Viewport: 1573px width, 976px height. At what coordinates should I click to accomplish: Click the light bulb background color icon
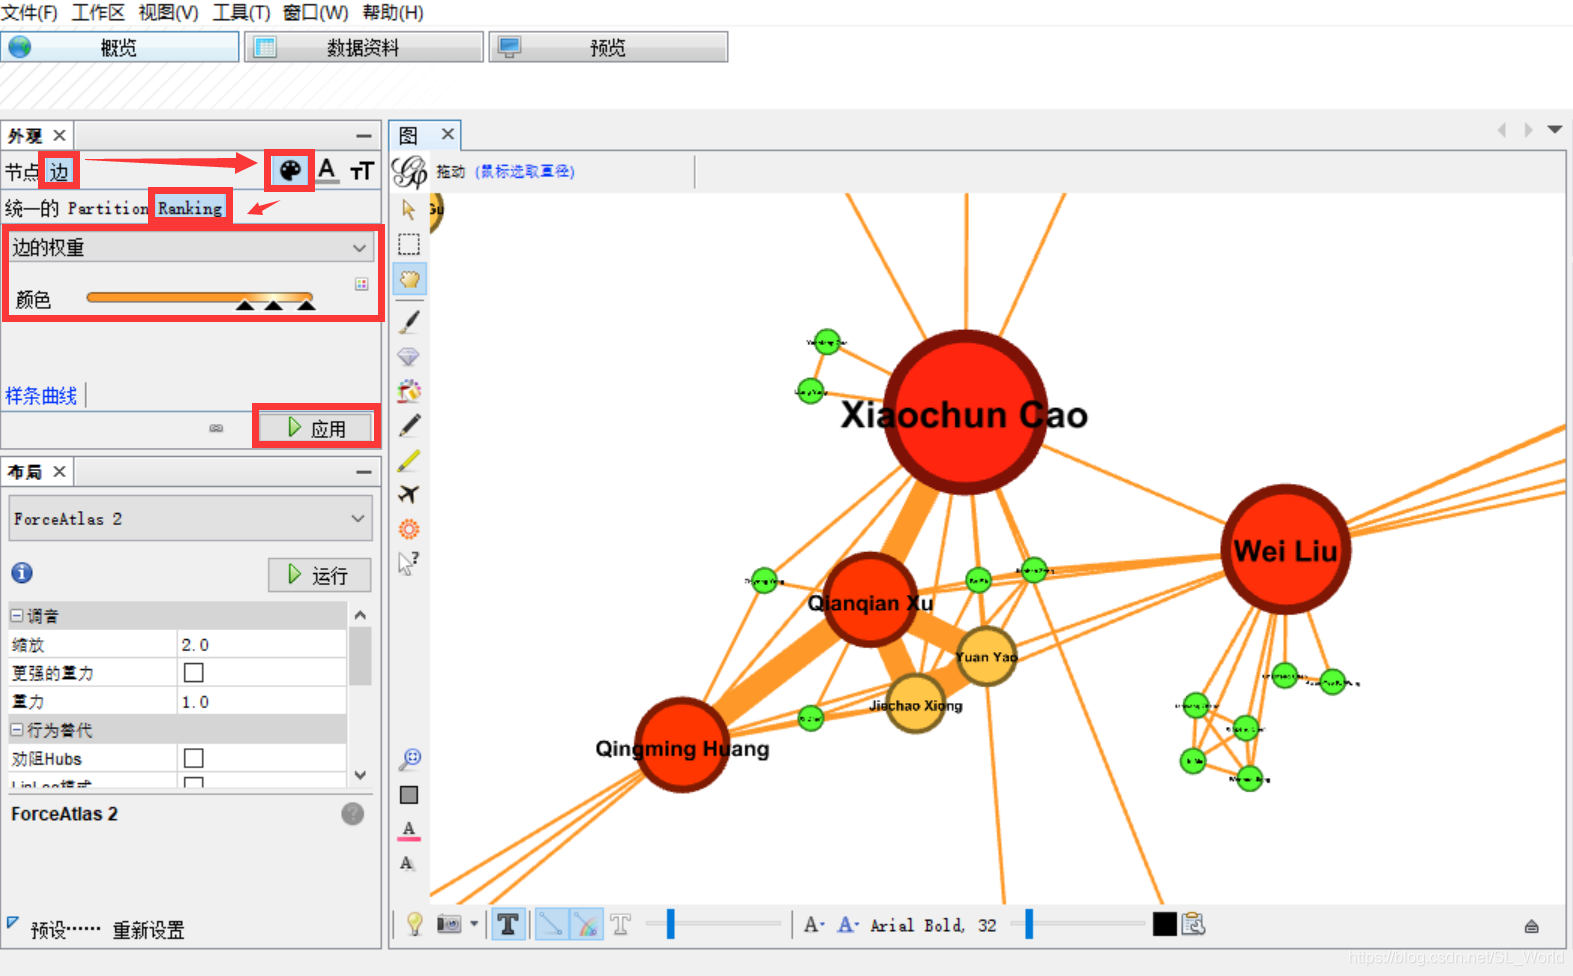click(414, 925)
